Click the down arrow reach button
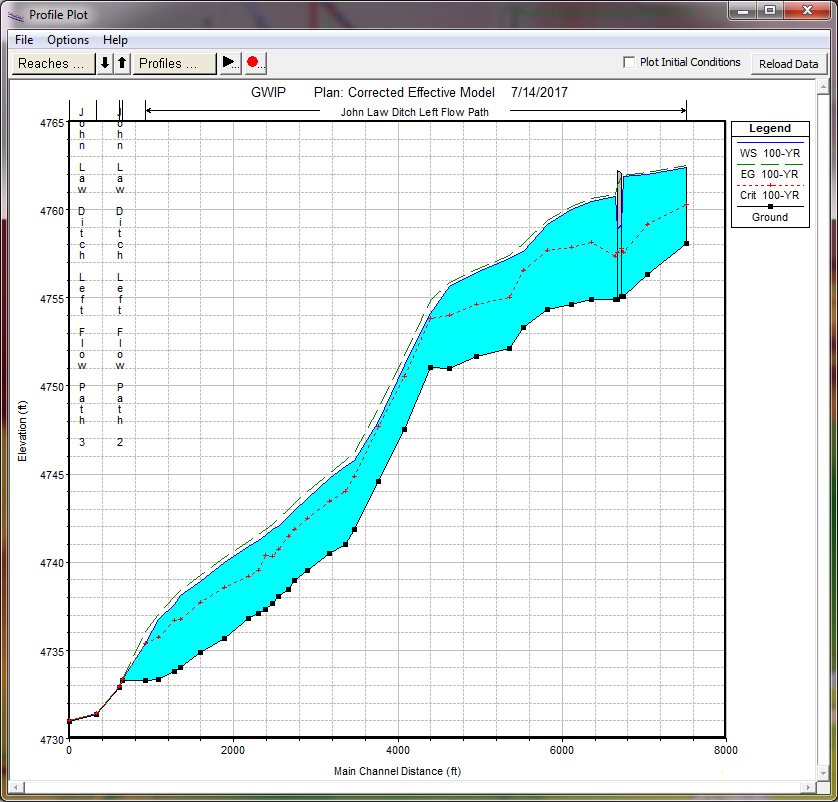This screenshot has width=838, height=802. pos(105,63)
